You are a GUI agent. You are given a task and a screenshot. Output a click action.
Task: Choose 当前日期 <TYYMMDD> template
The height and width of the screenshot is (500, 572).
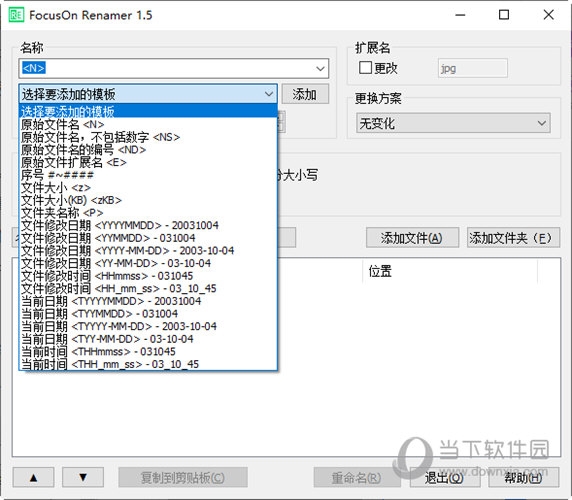pos(148,314)
